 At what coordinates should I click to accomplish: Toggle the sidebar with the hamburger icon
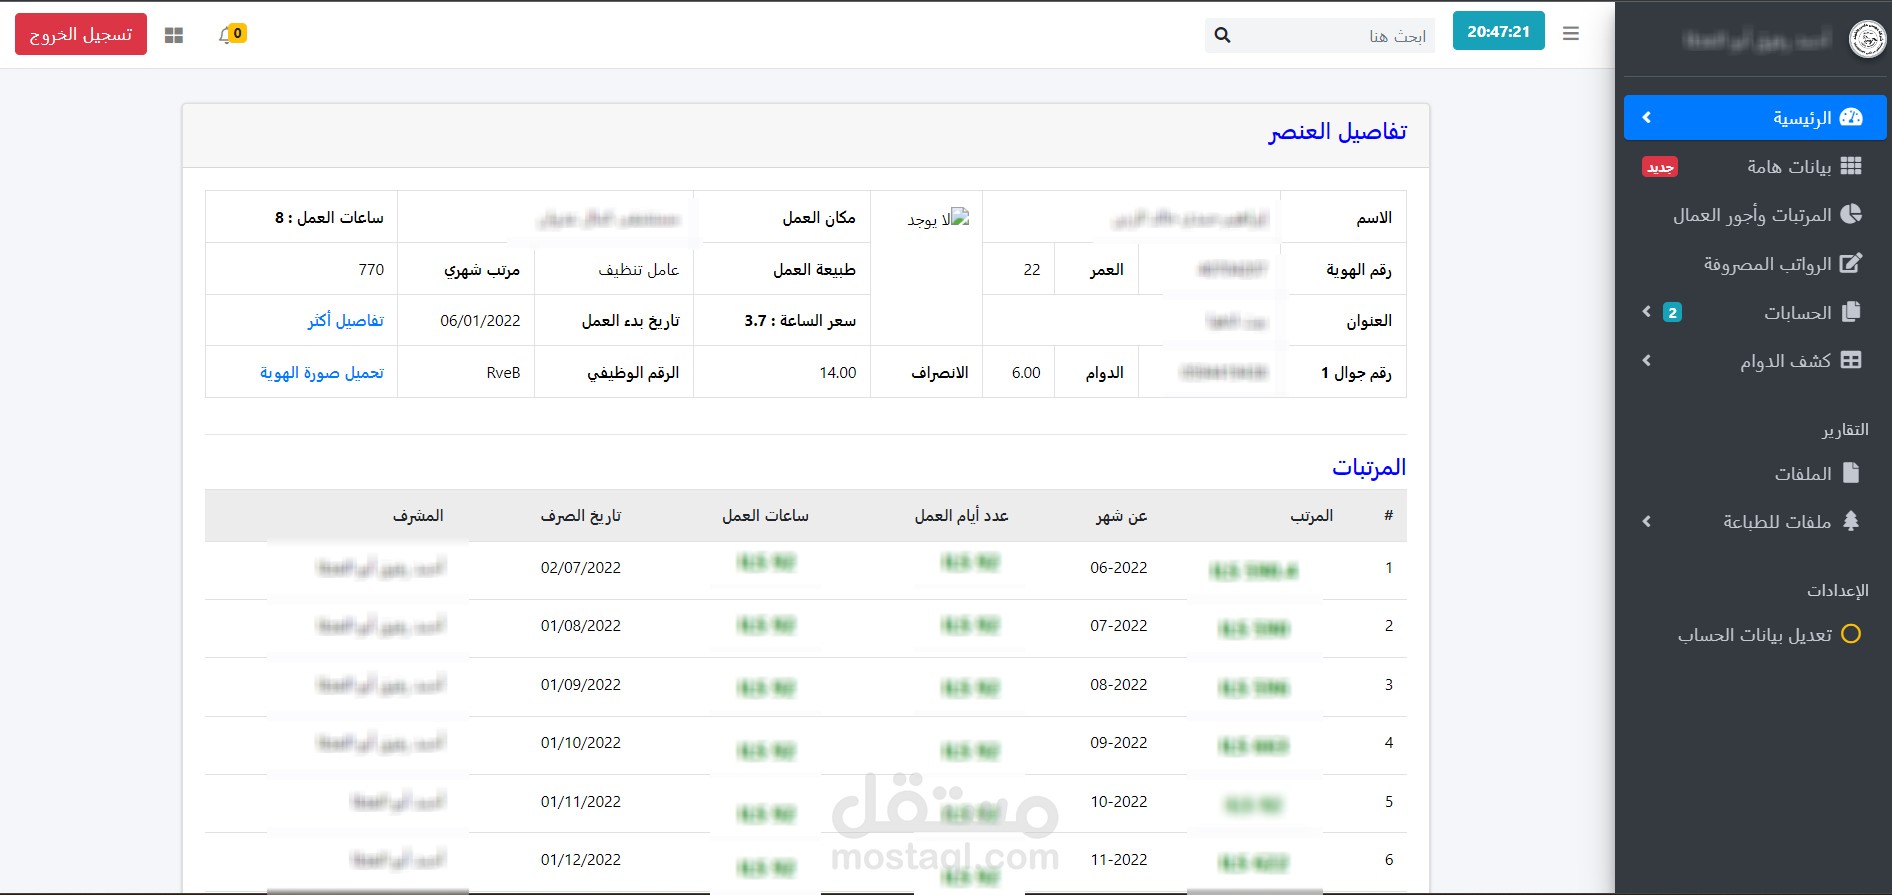[1571, 34]
